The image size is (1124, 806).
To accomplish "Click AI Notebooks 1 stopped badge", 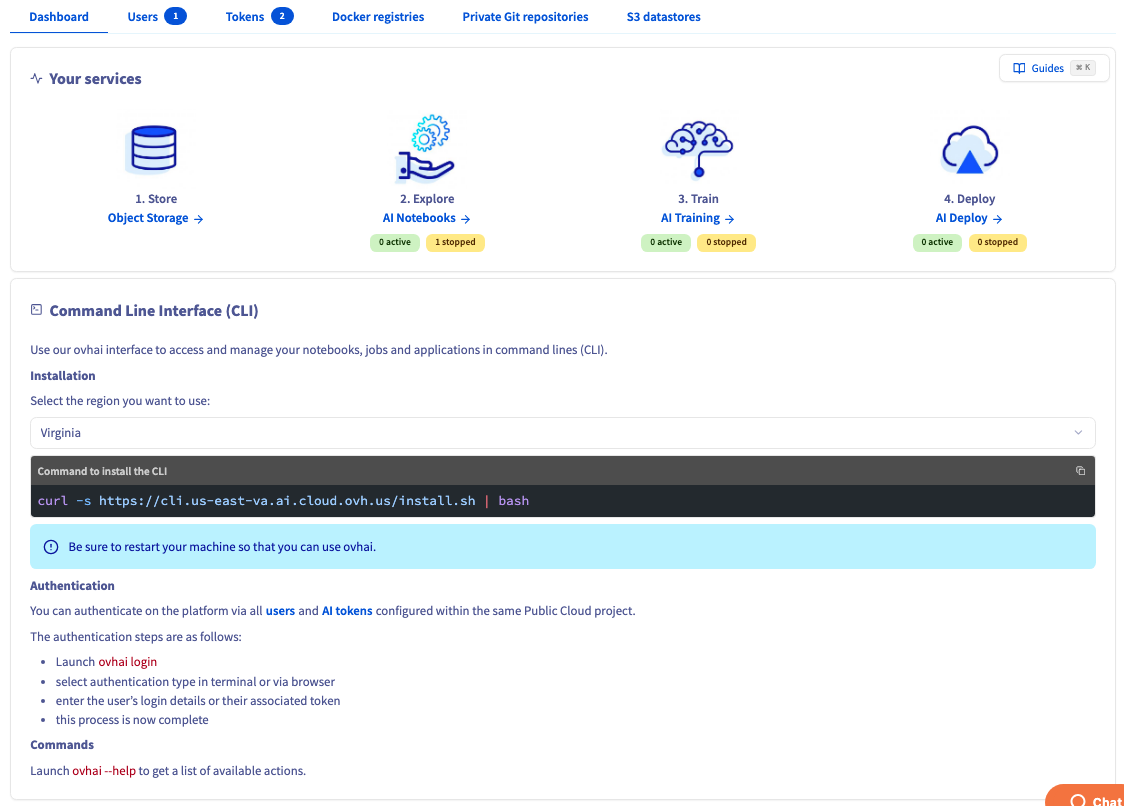I will click(455, 242).
